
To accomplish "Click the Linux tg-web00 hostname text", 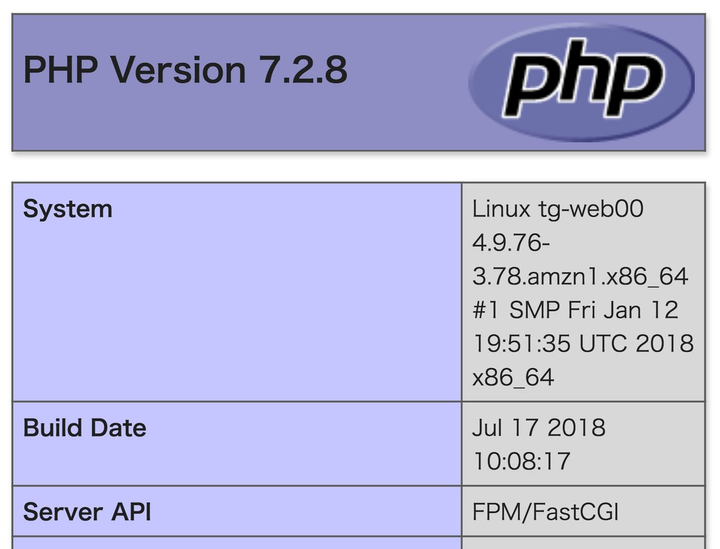I will pos(558,209).
